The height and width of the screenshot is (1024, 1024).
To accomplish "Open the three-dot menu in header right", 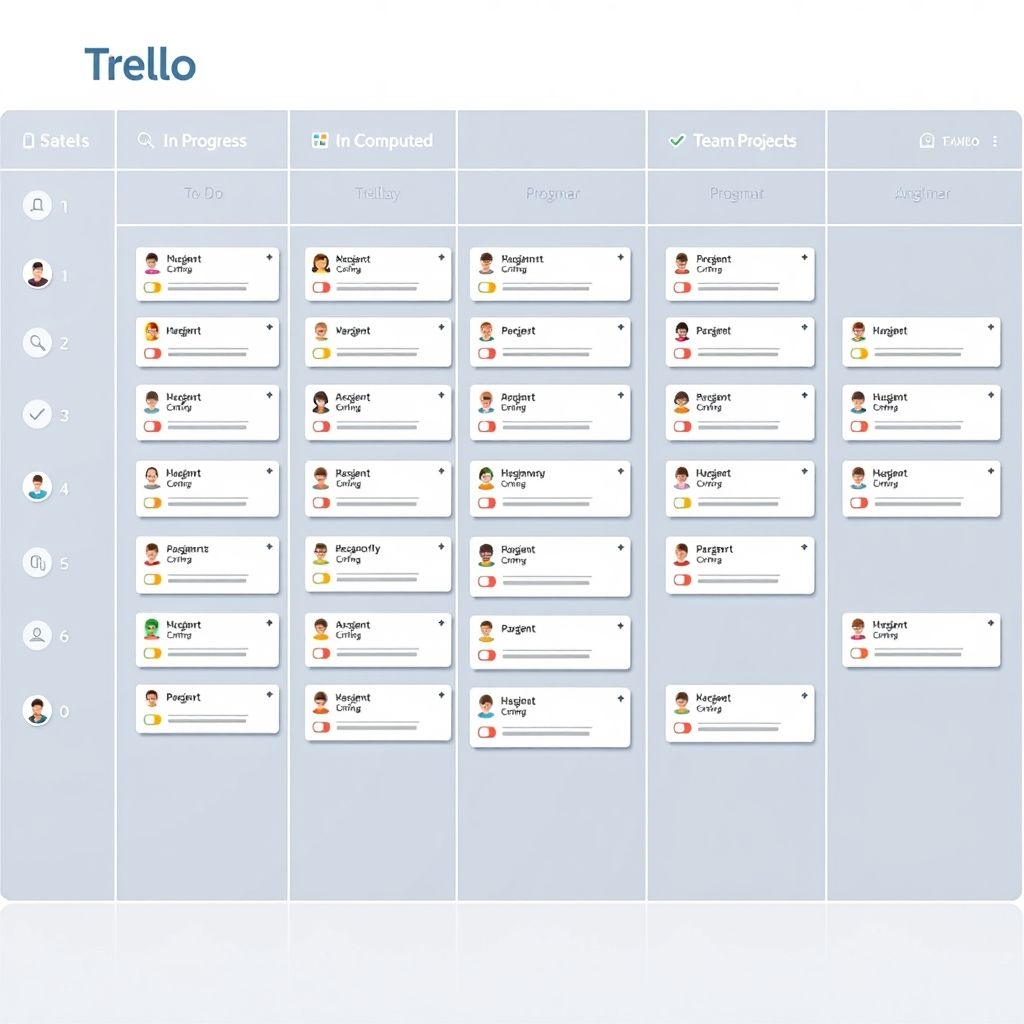I will [x=995, y=141].
